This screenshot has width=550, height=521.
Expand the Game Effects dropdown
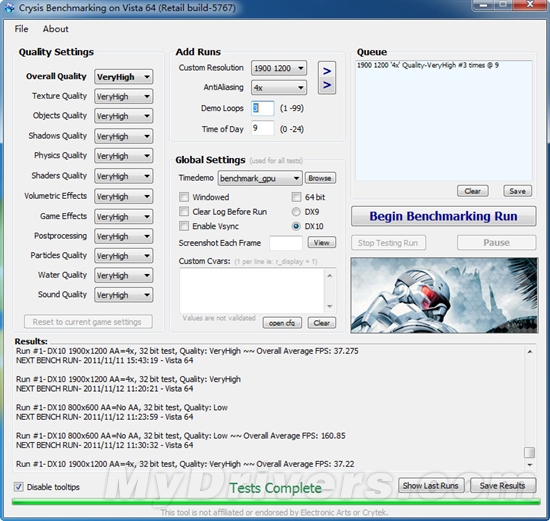123,216
